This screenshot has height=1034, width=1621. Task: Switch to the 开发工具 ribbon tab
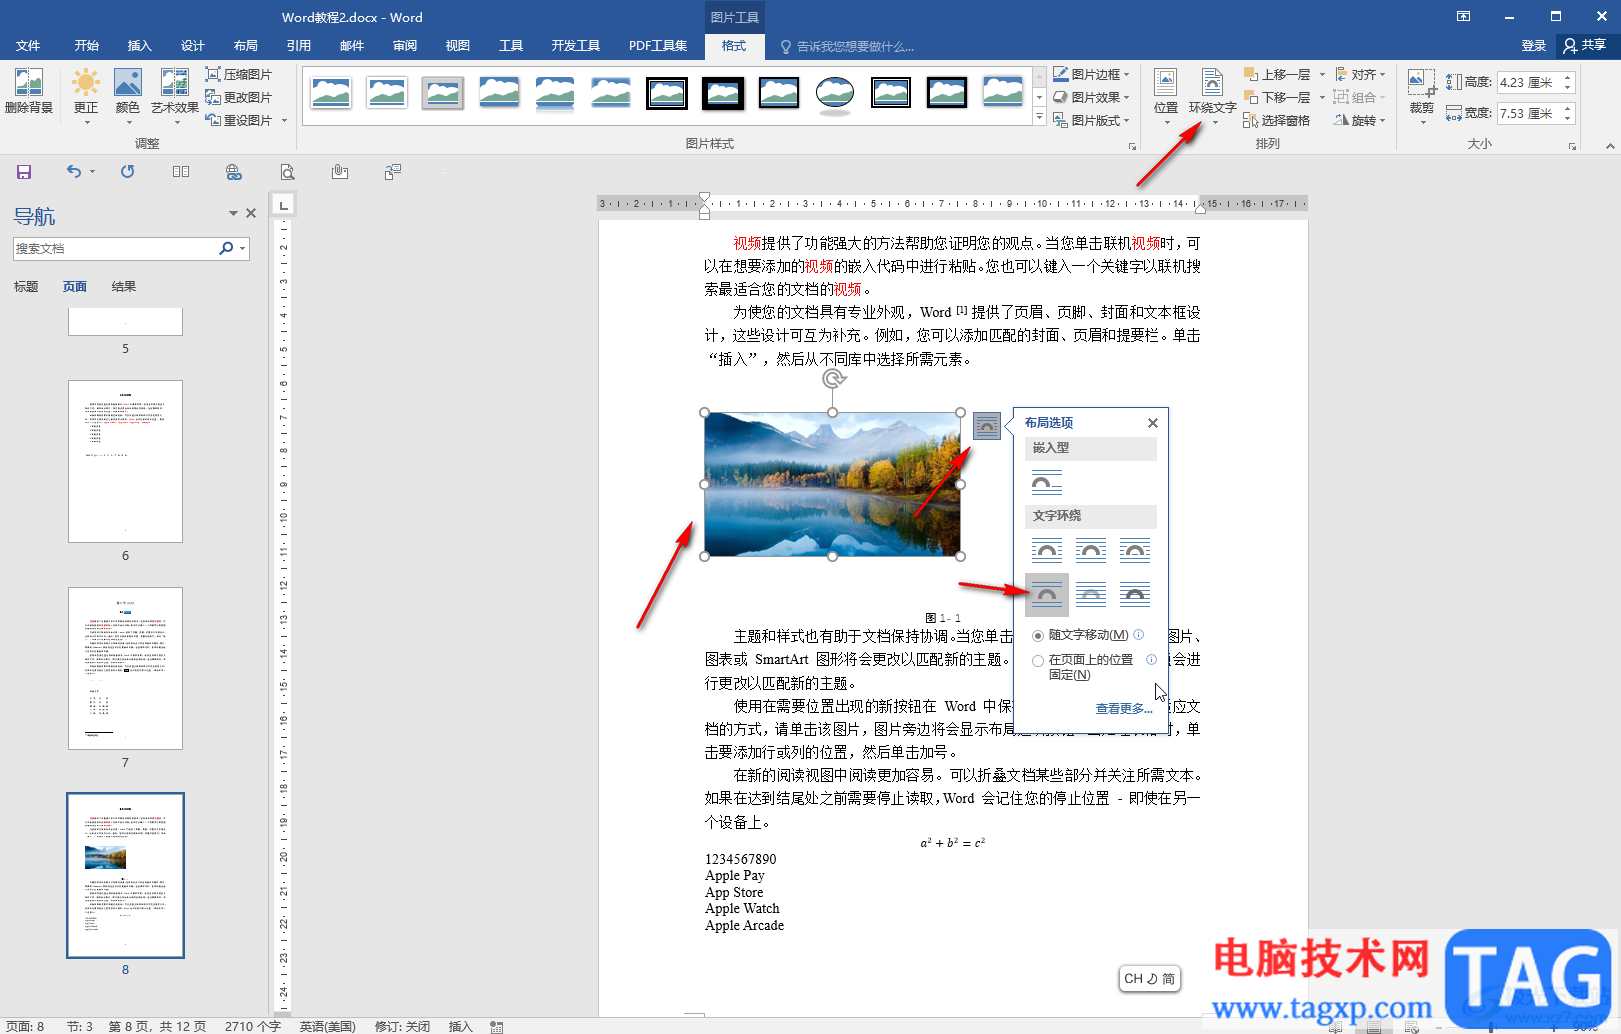575,46
